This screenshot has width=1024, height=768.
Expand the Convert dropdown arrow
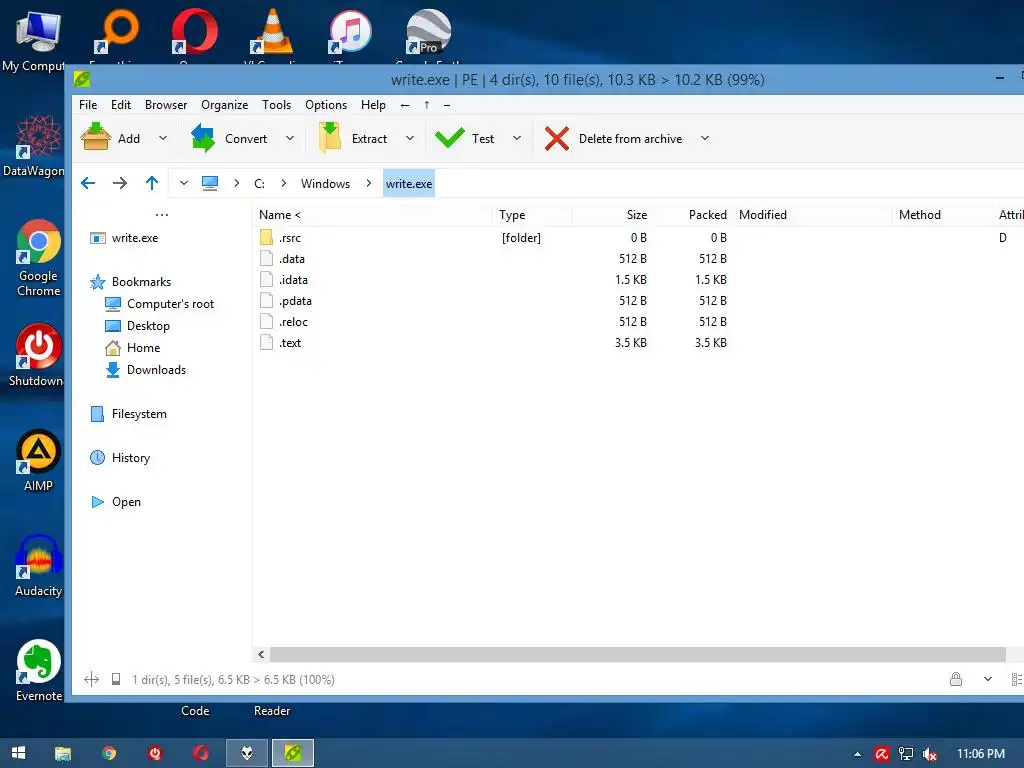(290, 138)
